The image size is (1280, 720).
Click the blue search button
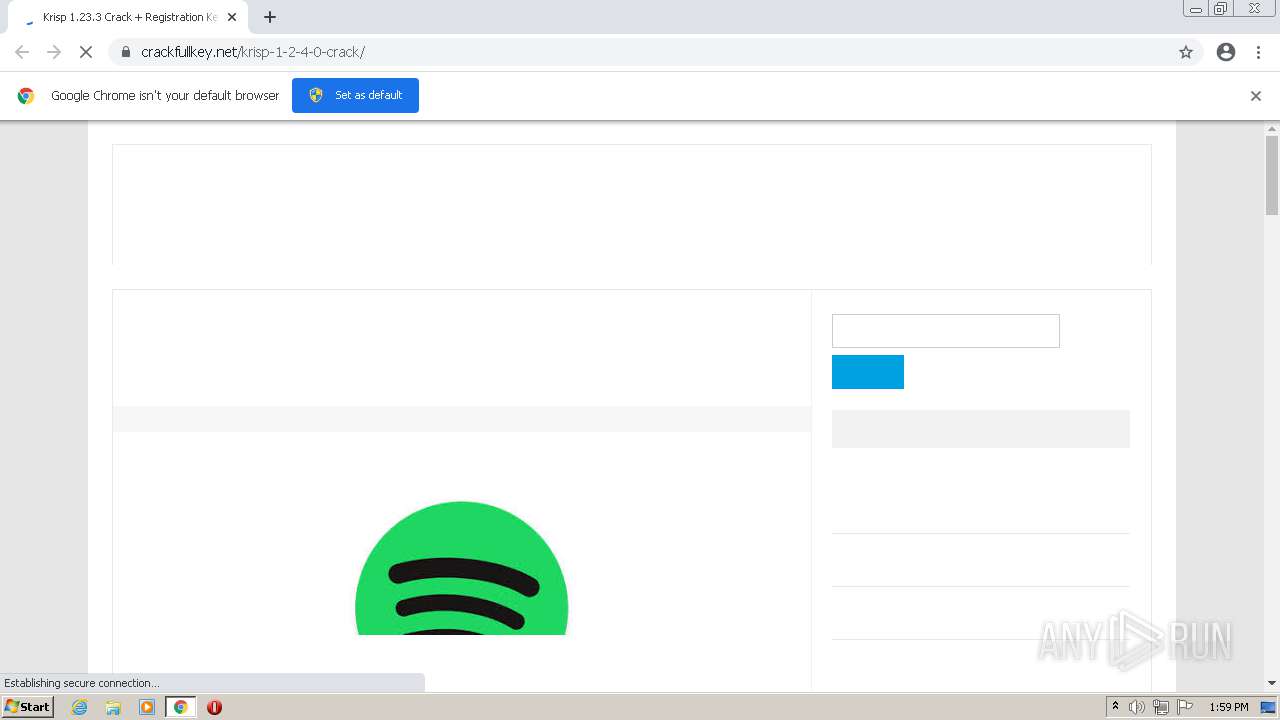tap(868, 372)
